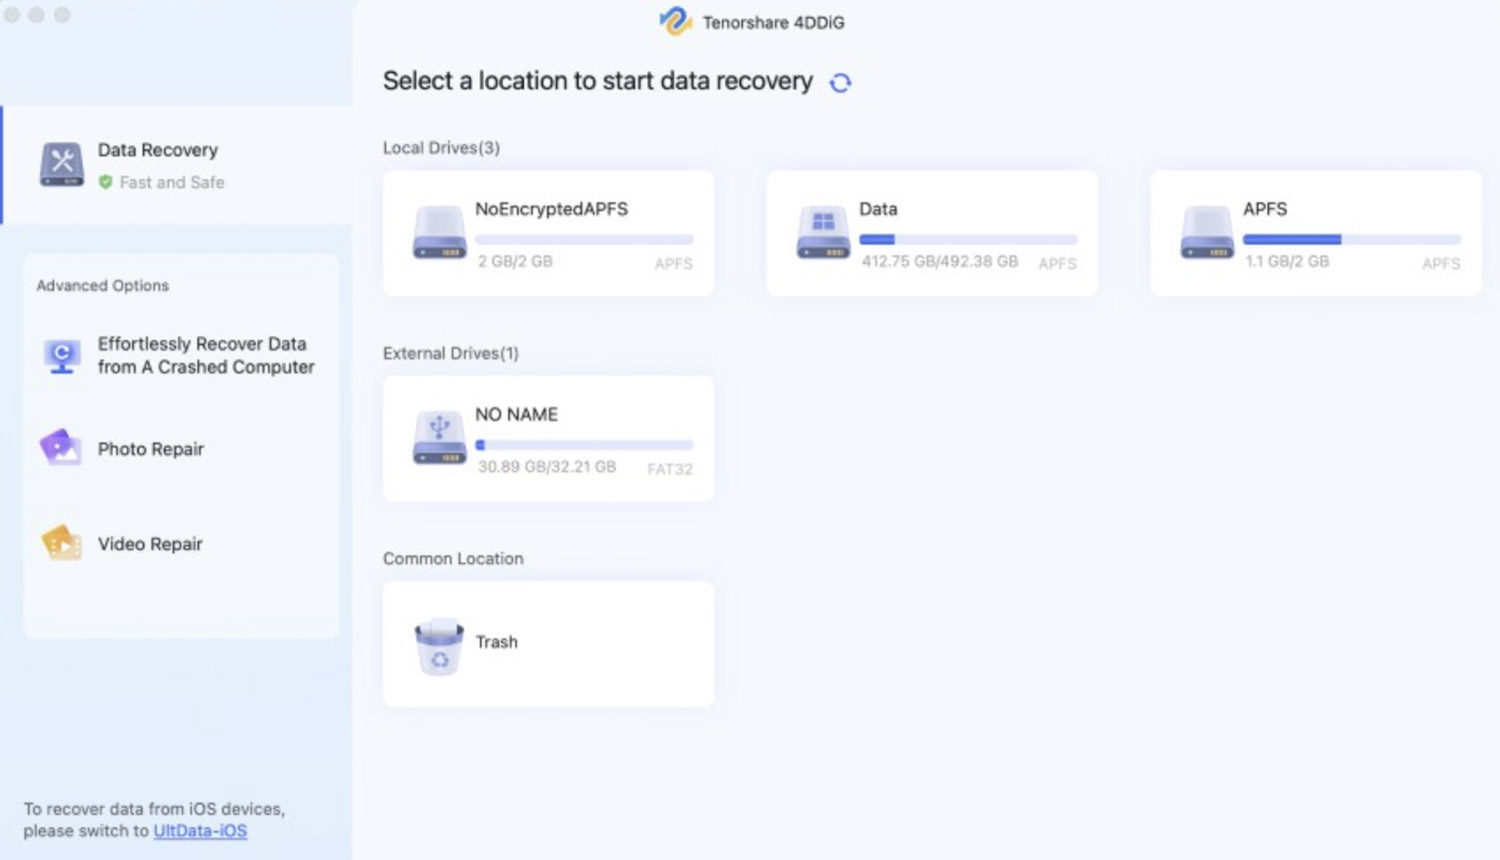
Task: Click the NO NAME drive usage bar
Action: (x=584, y=445)
